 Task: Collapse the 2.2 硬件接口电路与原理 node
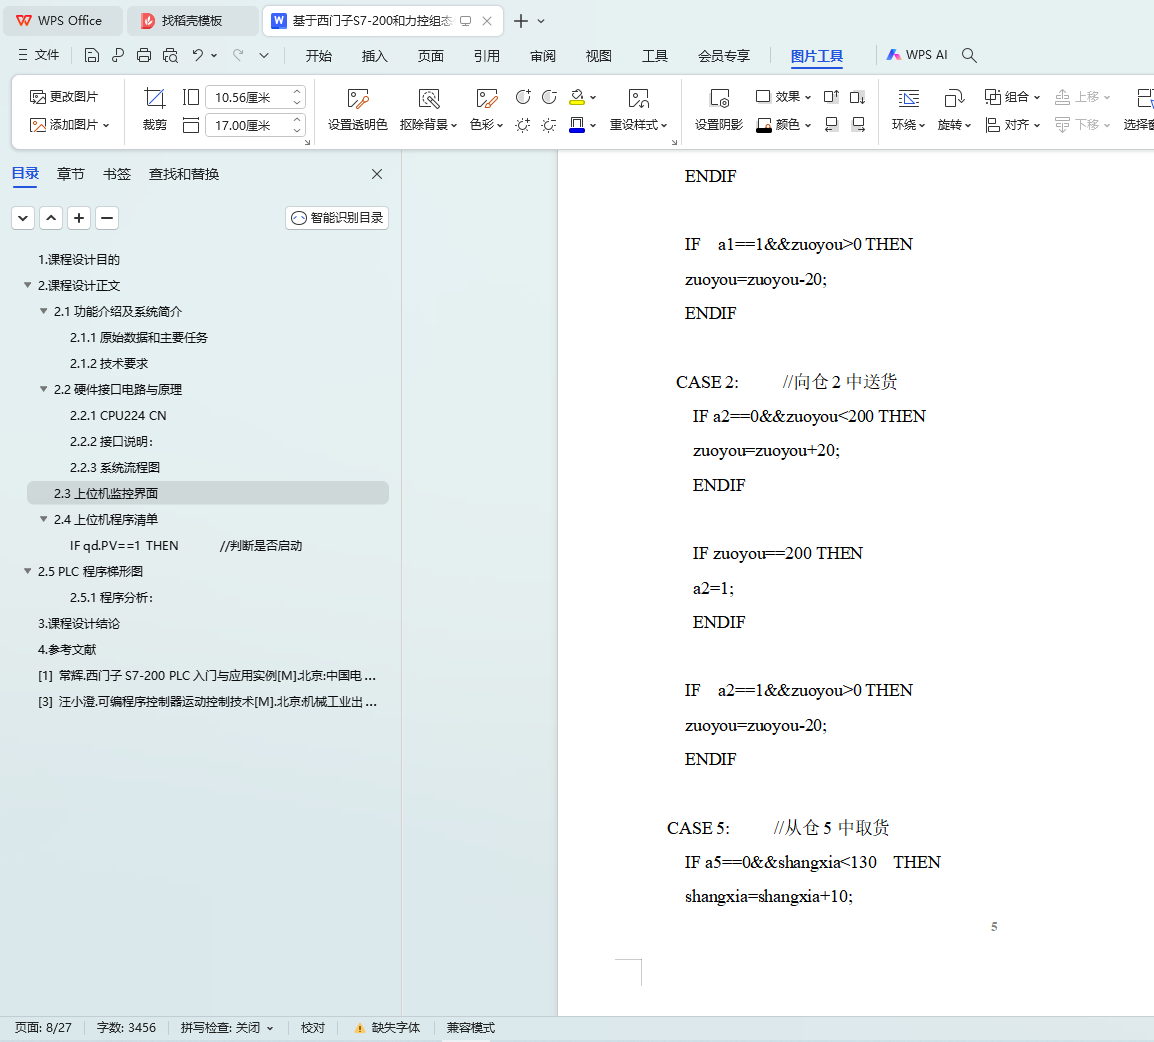click(x=43, y=389)
